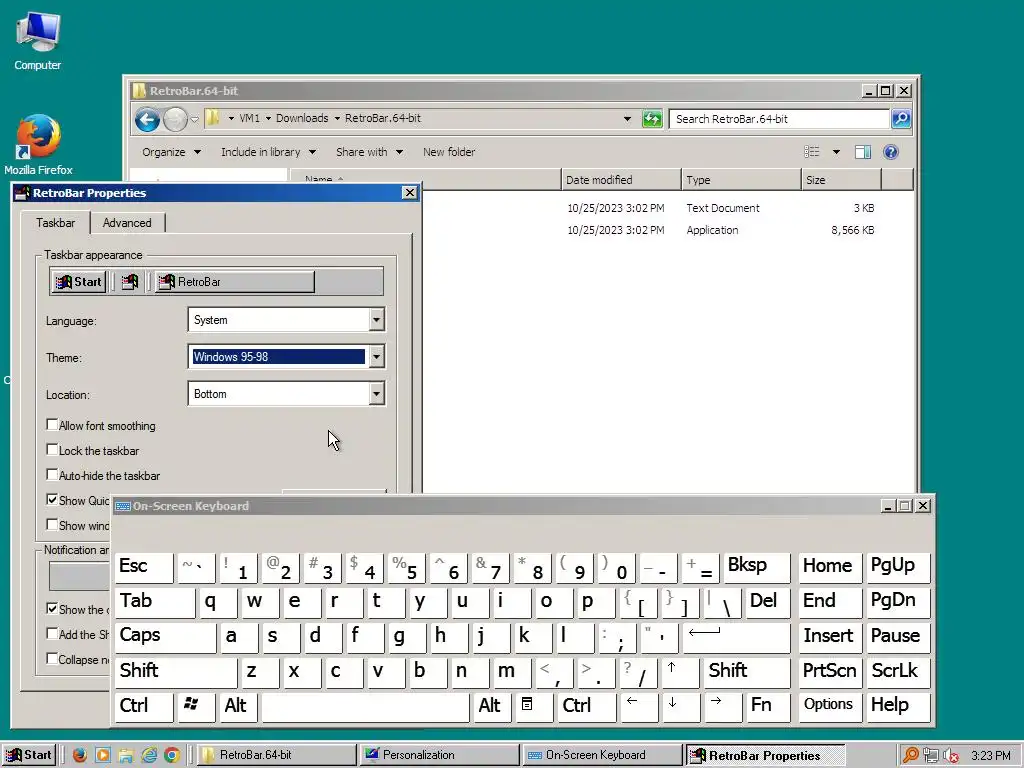Sort files by the Size column
The height and width of the screenshot is (768, 1024).
click(841, 180)
